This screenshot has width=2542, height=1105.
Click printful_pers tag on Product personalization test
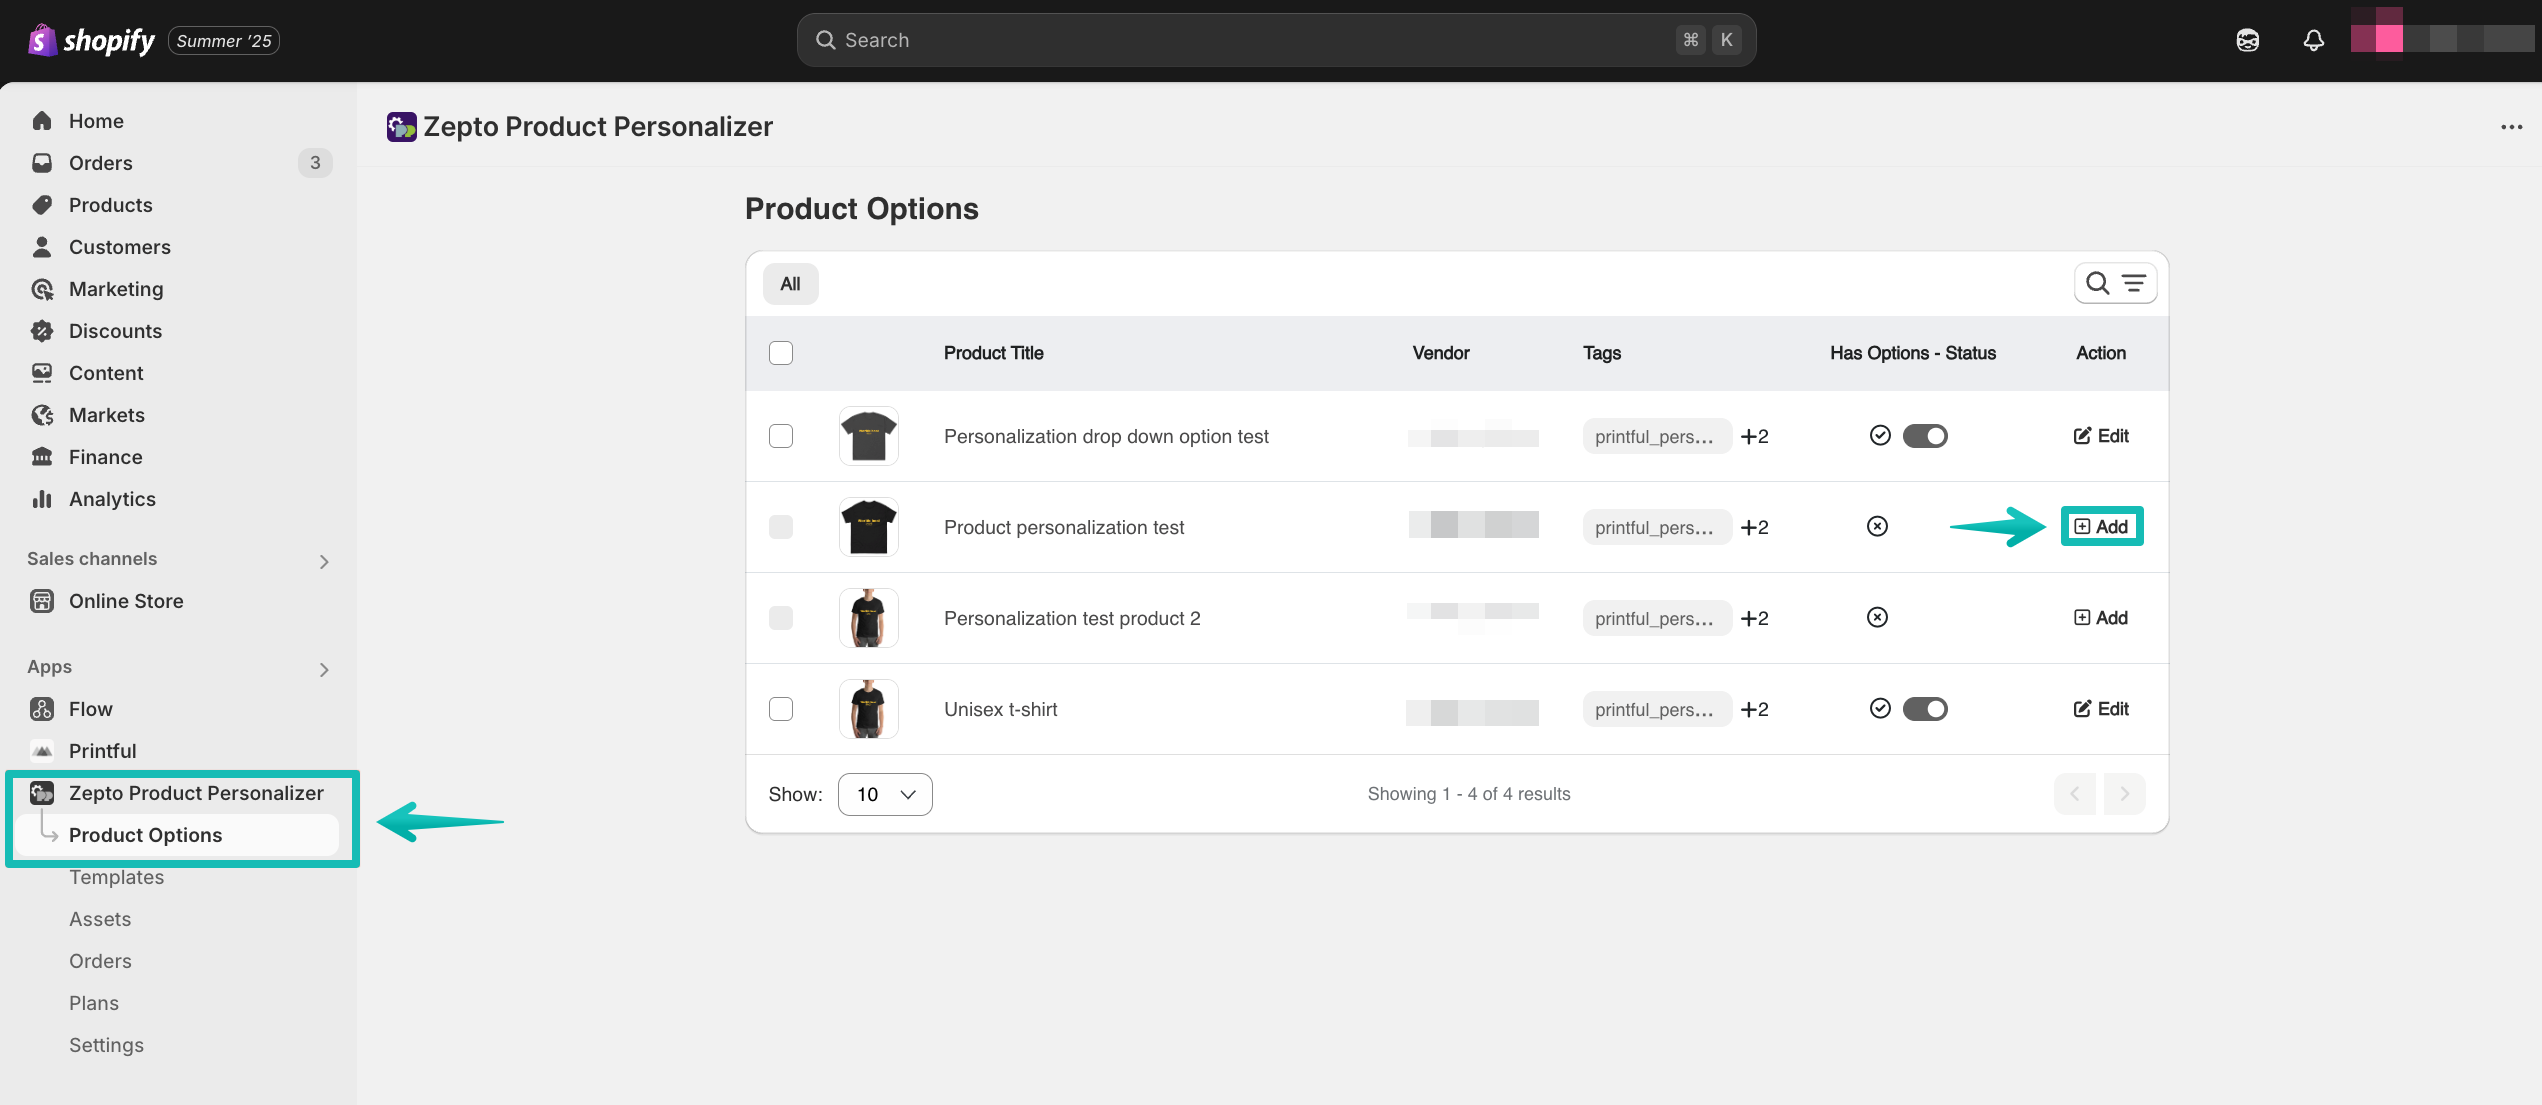1656,527
